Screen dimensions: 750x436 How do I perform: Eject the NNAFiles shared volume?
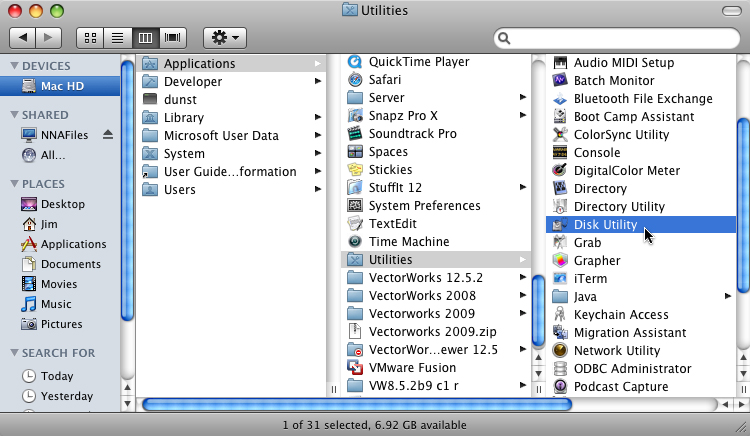[x=108, y=135]
